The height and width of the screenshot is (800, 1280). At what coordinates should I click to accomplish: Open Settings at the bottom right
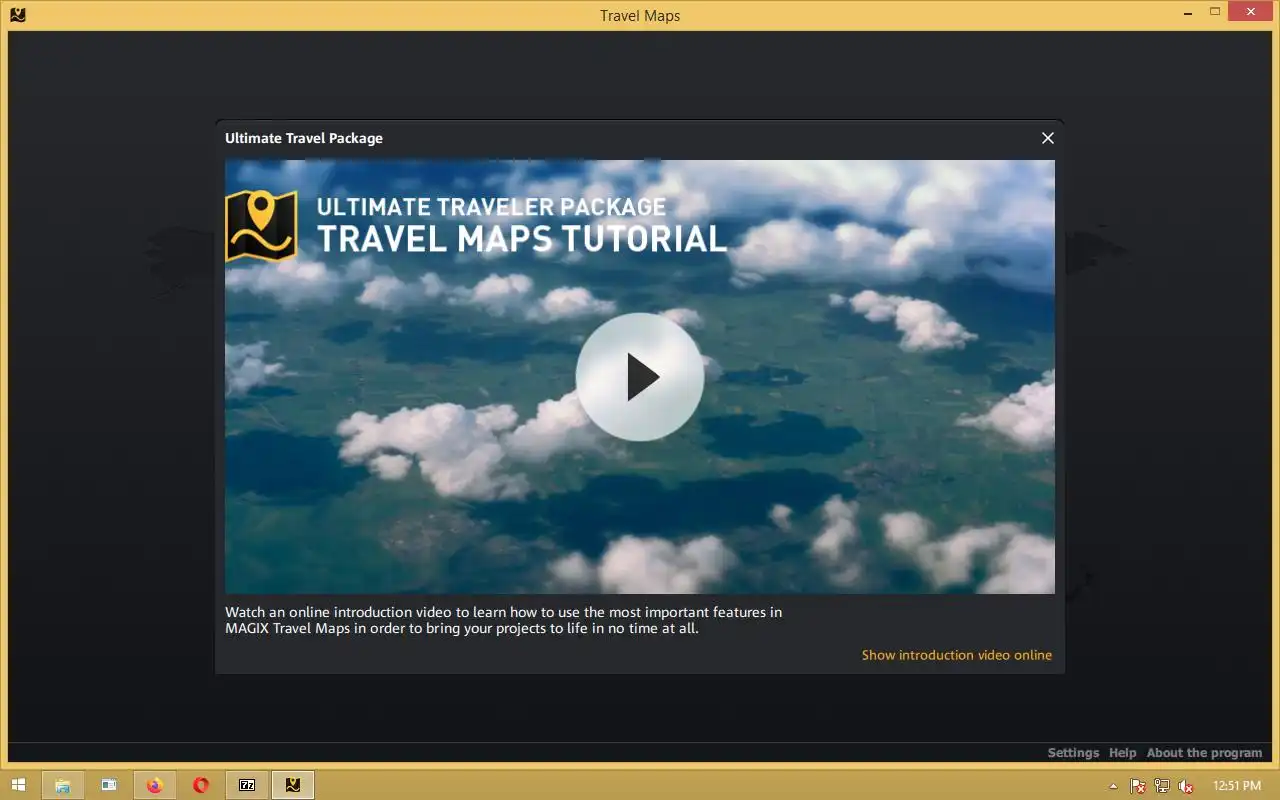pos(1073,753)
